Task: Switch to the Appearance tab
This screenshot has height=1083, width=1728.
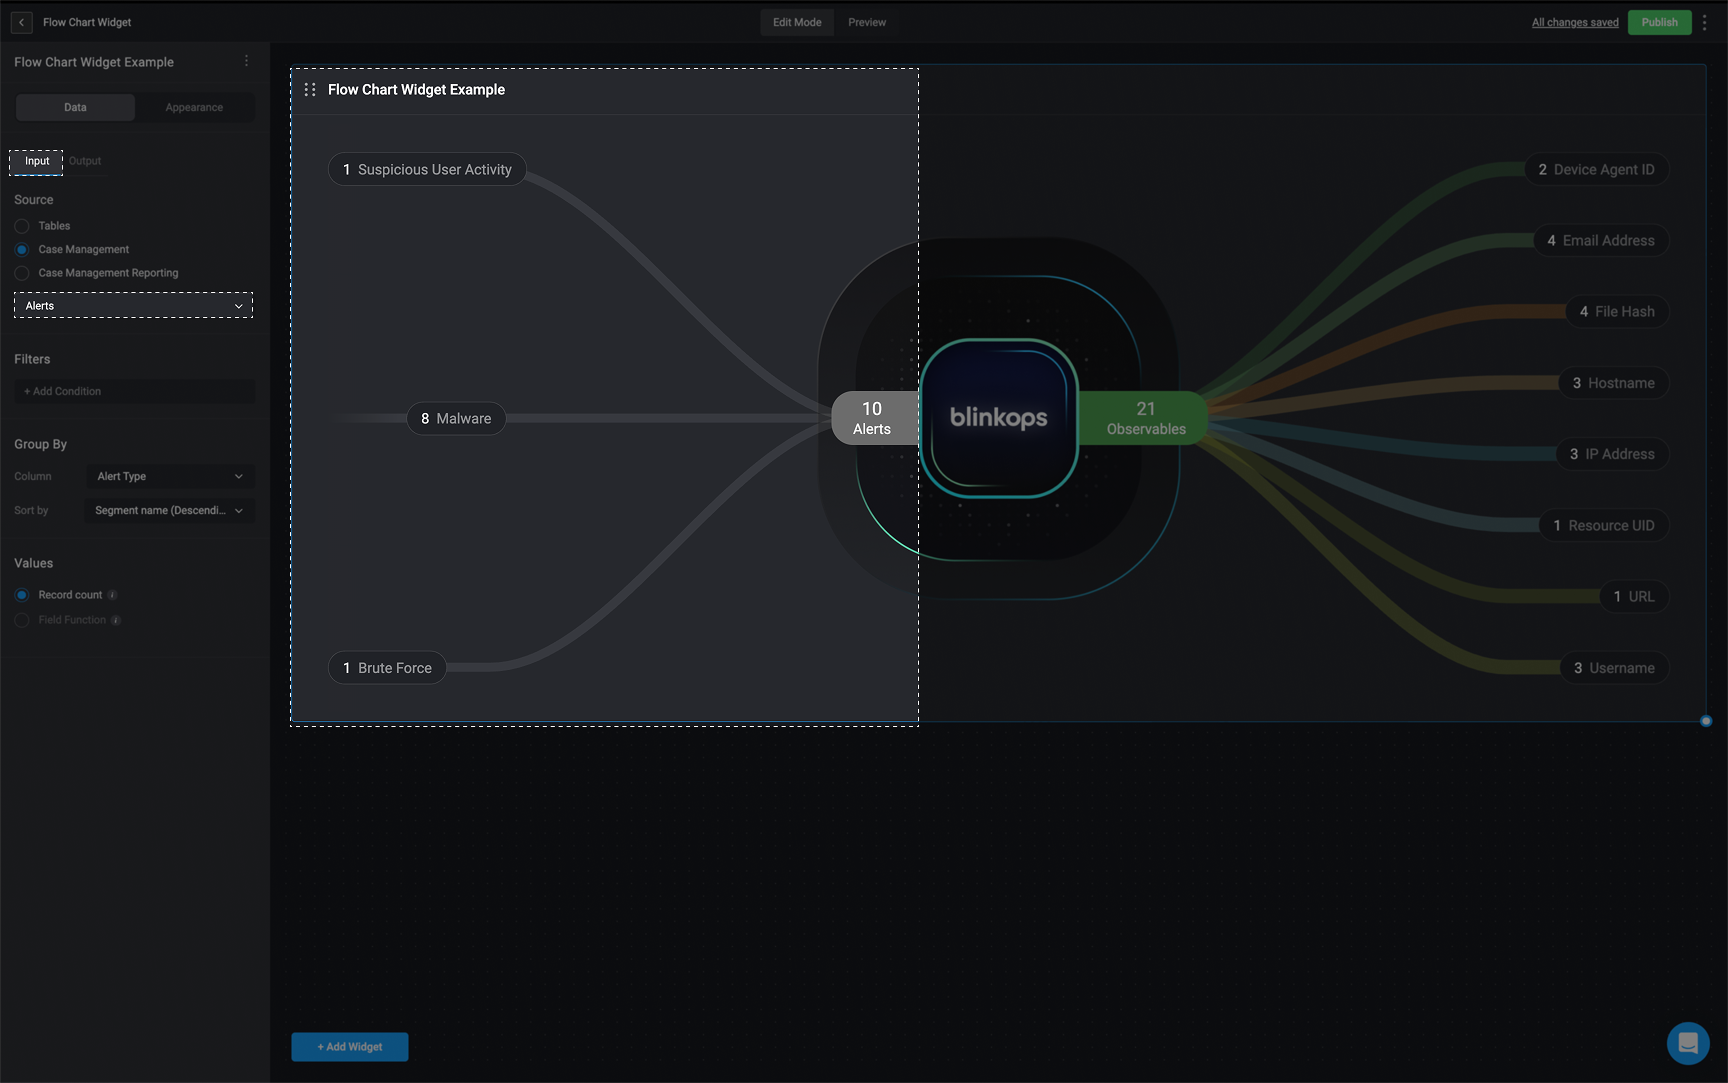Action: 194,107
